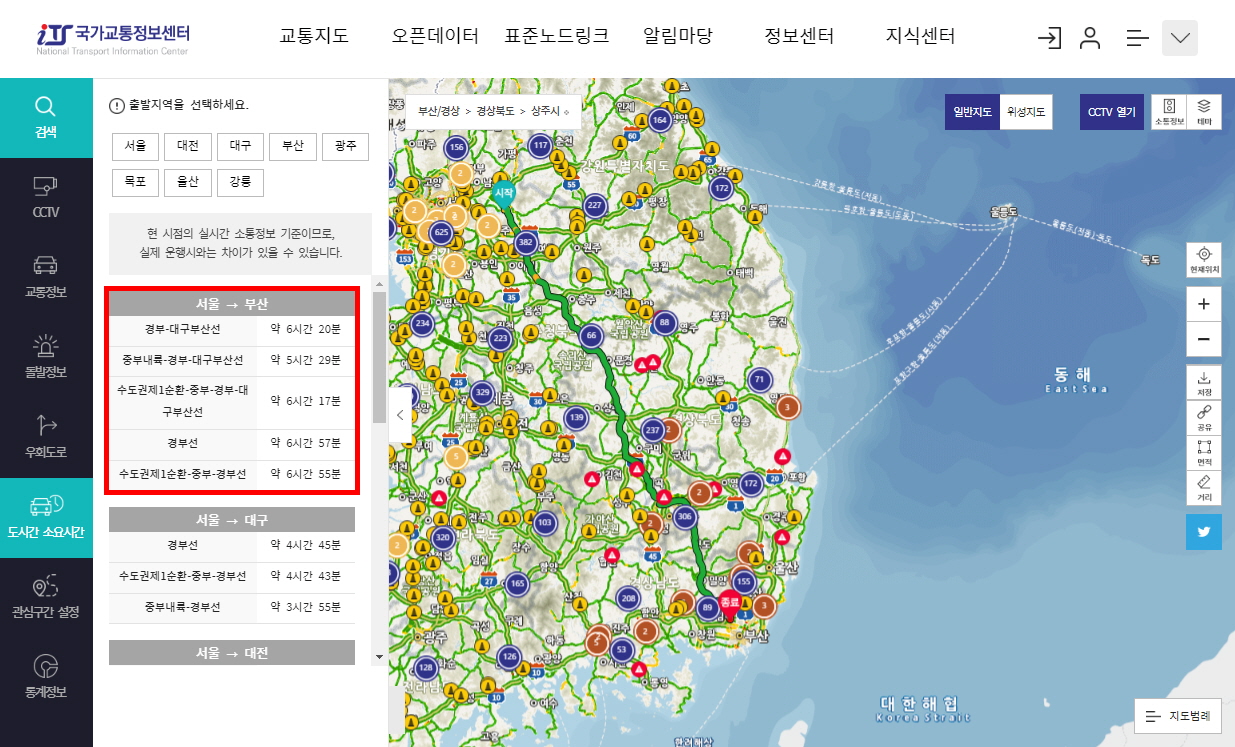Toggle the 테마 theme layers button
1235x747 pixels.
click(x=1204, y=112)
